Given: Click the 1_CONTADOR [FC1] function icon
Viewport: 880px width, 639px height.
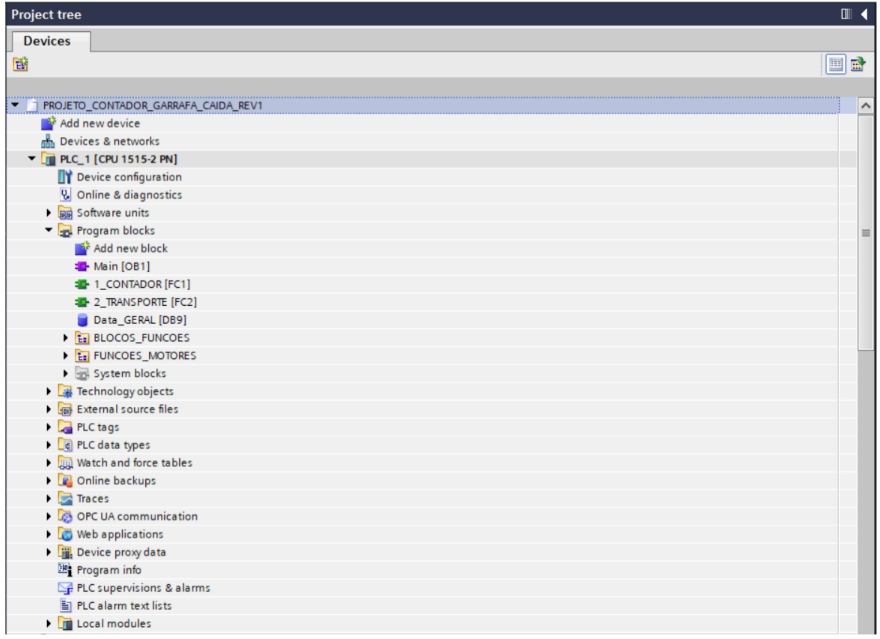Looking at the screenshot, I should coord(83,284).
